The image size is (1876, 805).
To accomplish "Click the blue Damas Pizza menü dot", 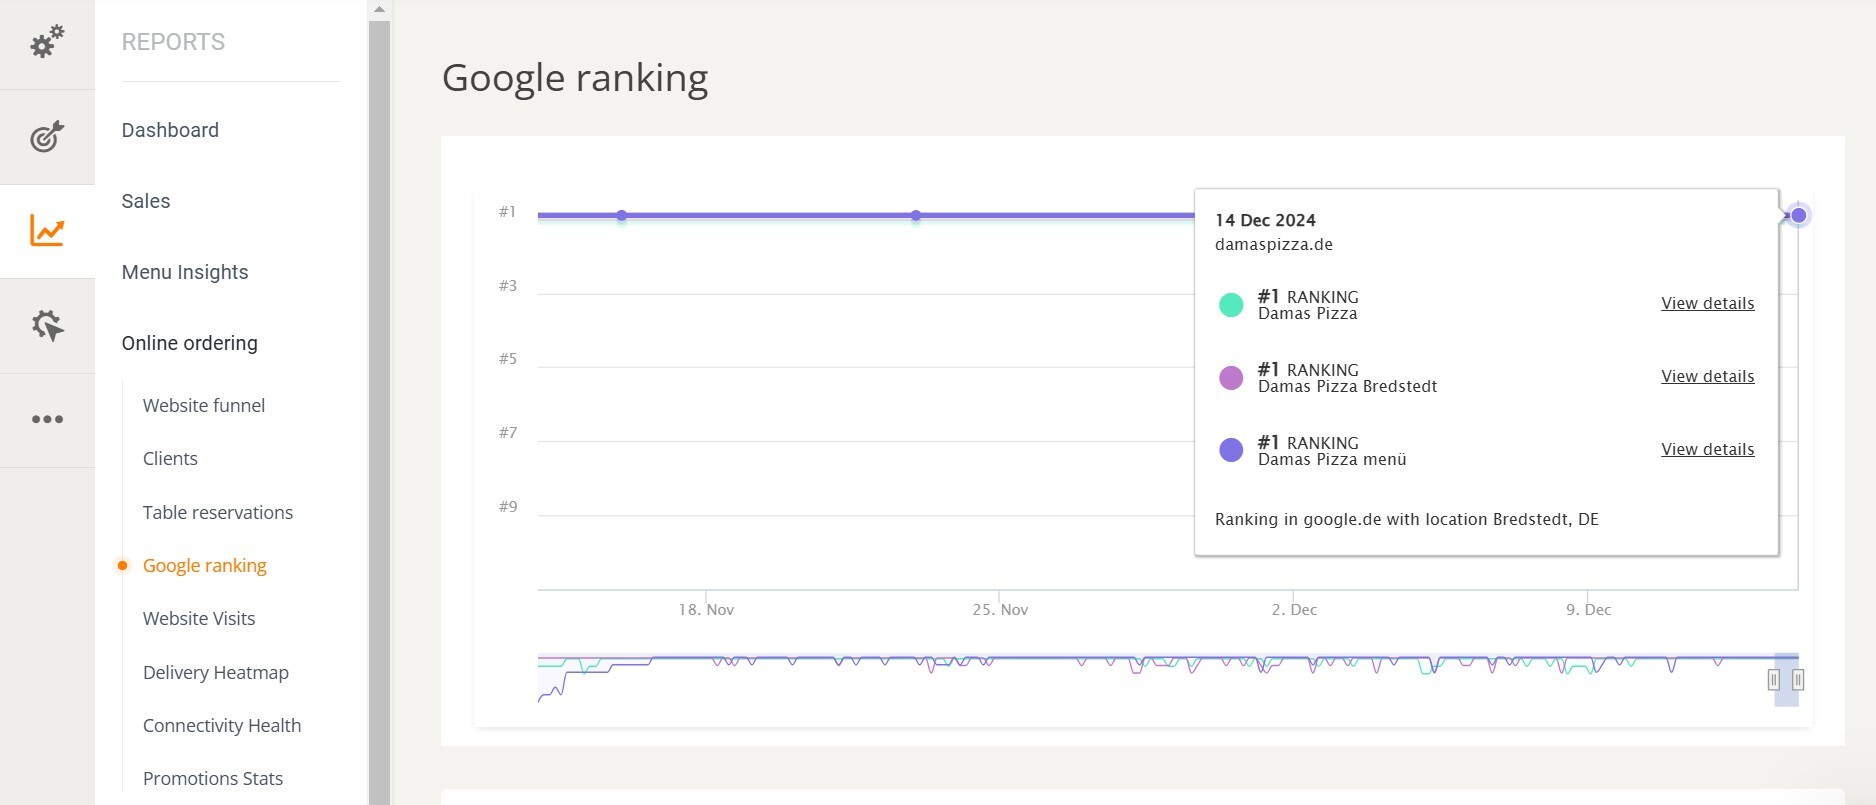I will (x=1231, y=450).
